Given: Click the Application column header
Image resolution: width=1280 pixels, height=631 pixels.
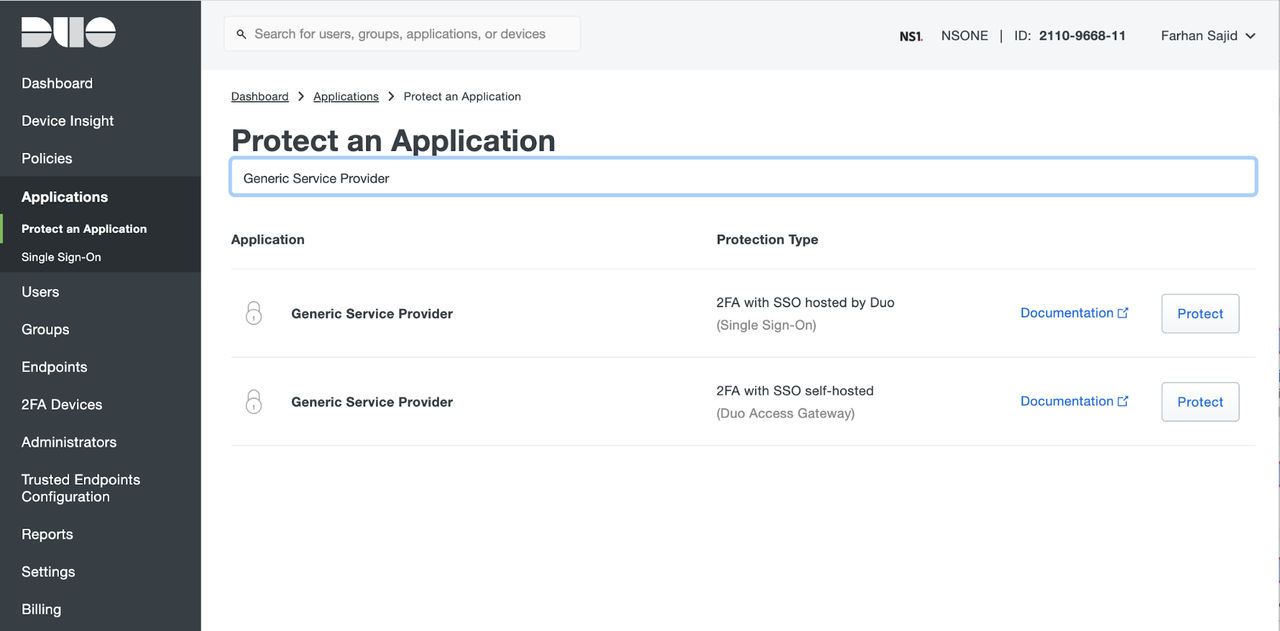Looking at the screenshot, I should tap(268, 240).
